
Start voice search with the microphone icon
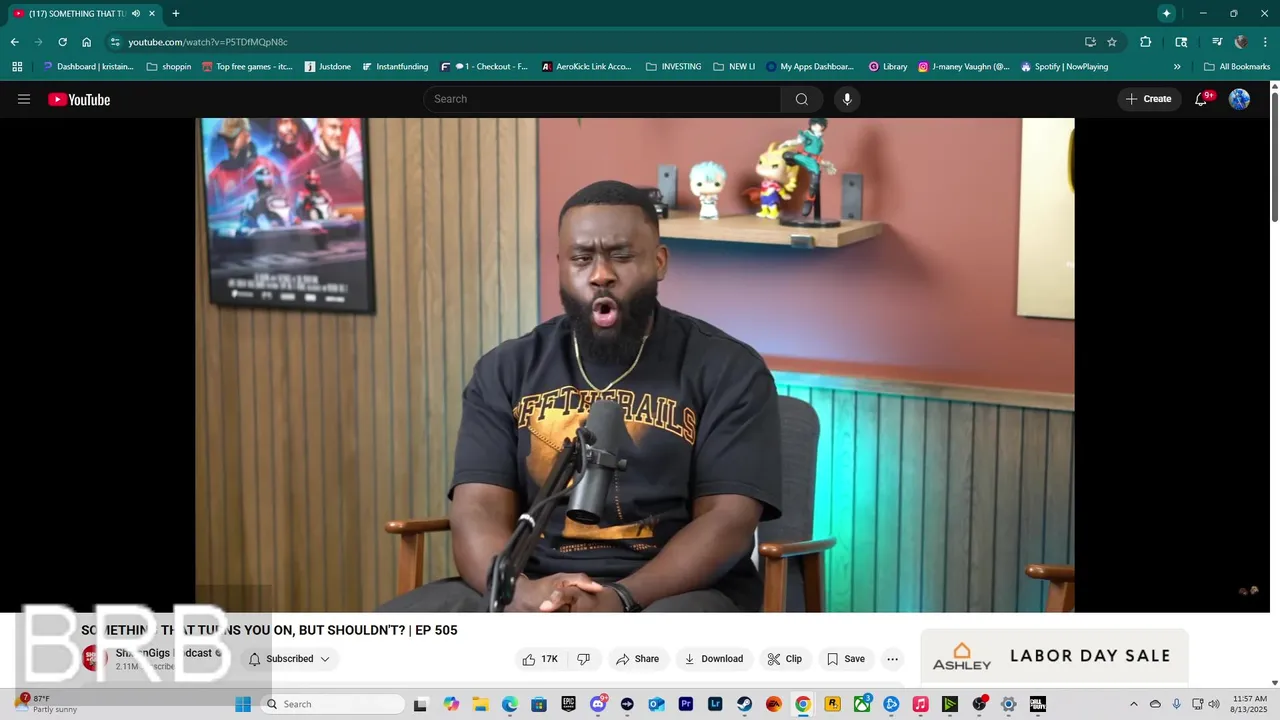pos(847,99)
